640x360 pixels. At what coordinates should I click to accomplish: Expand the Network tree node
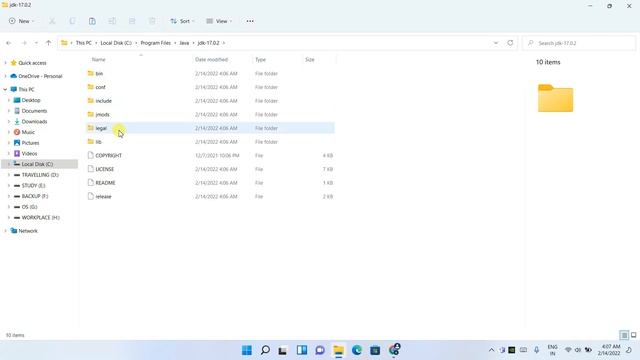click(x=5, y=231)
